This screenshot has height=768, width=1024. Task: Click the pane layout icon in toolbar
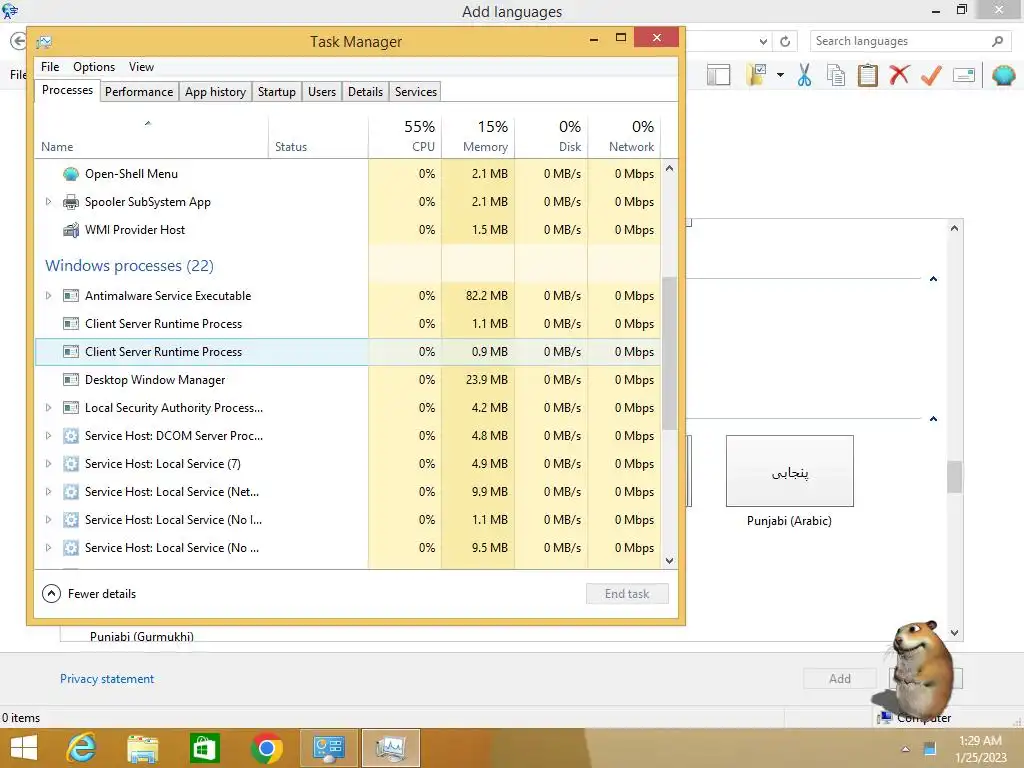tap(718, 75)
